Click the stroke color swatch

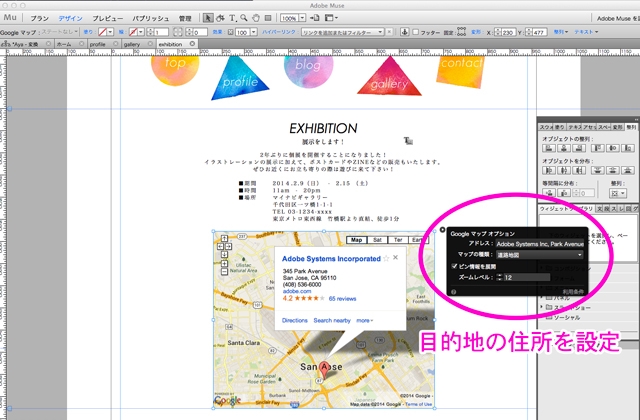pyautogui.click(x=133, y=32)
